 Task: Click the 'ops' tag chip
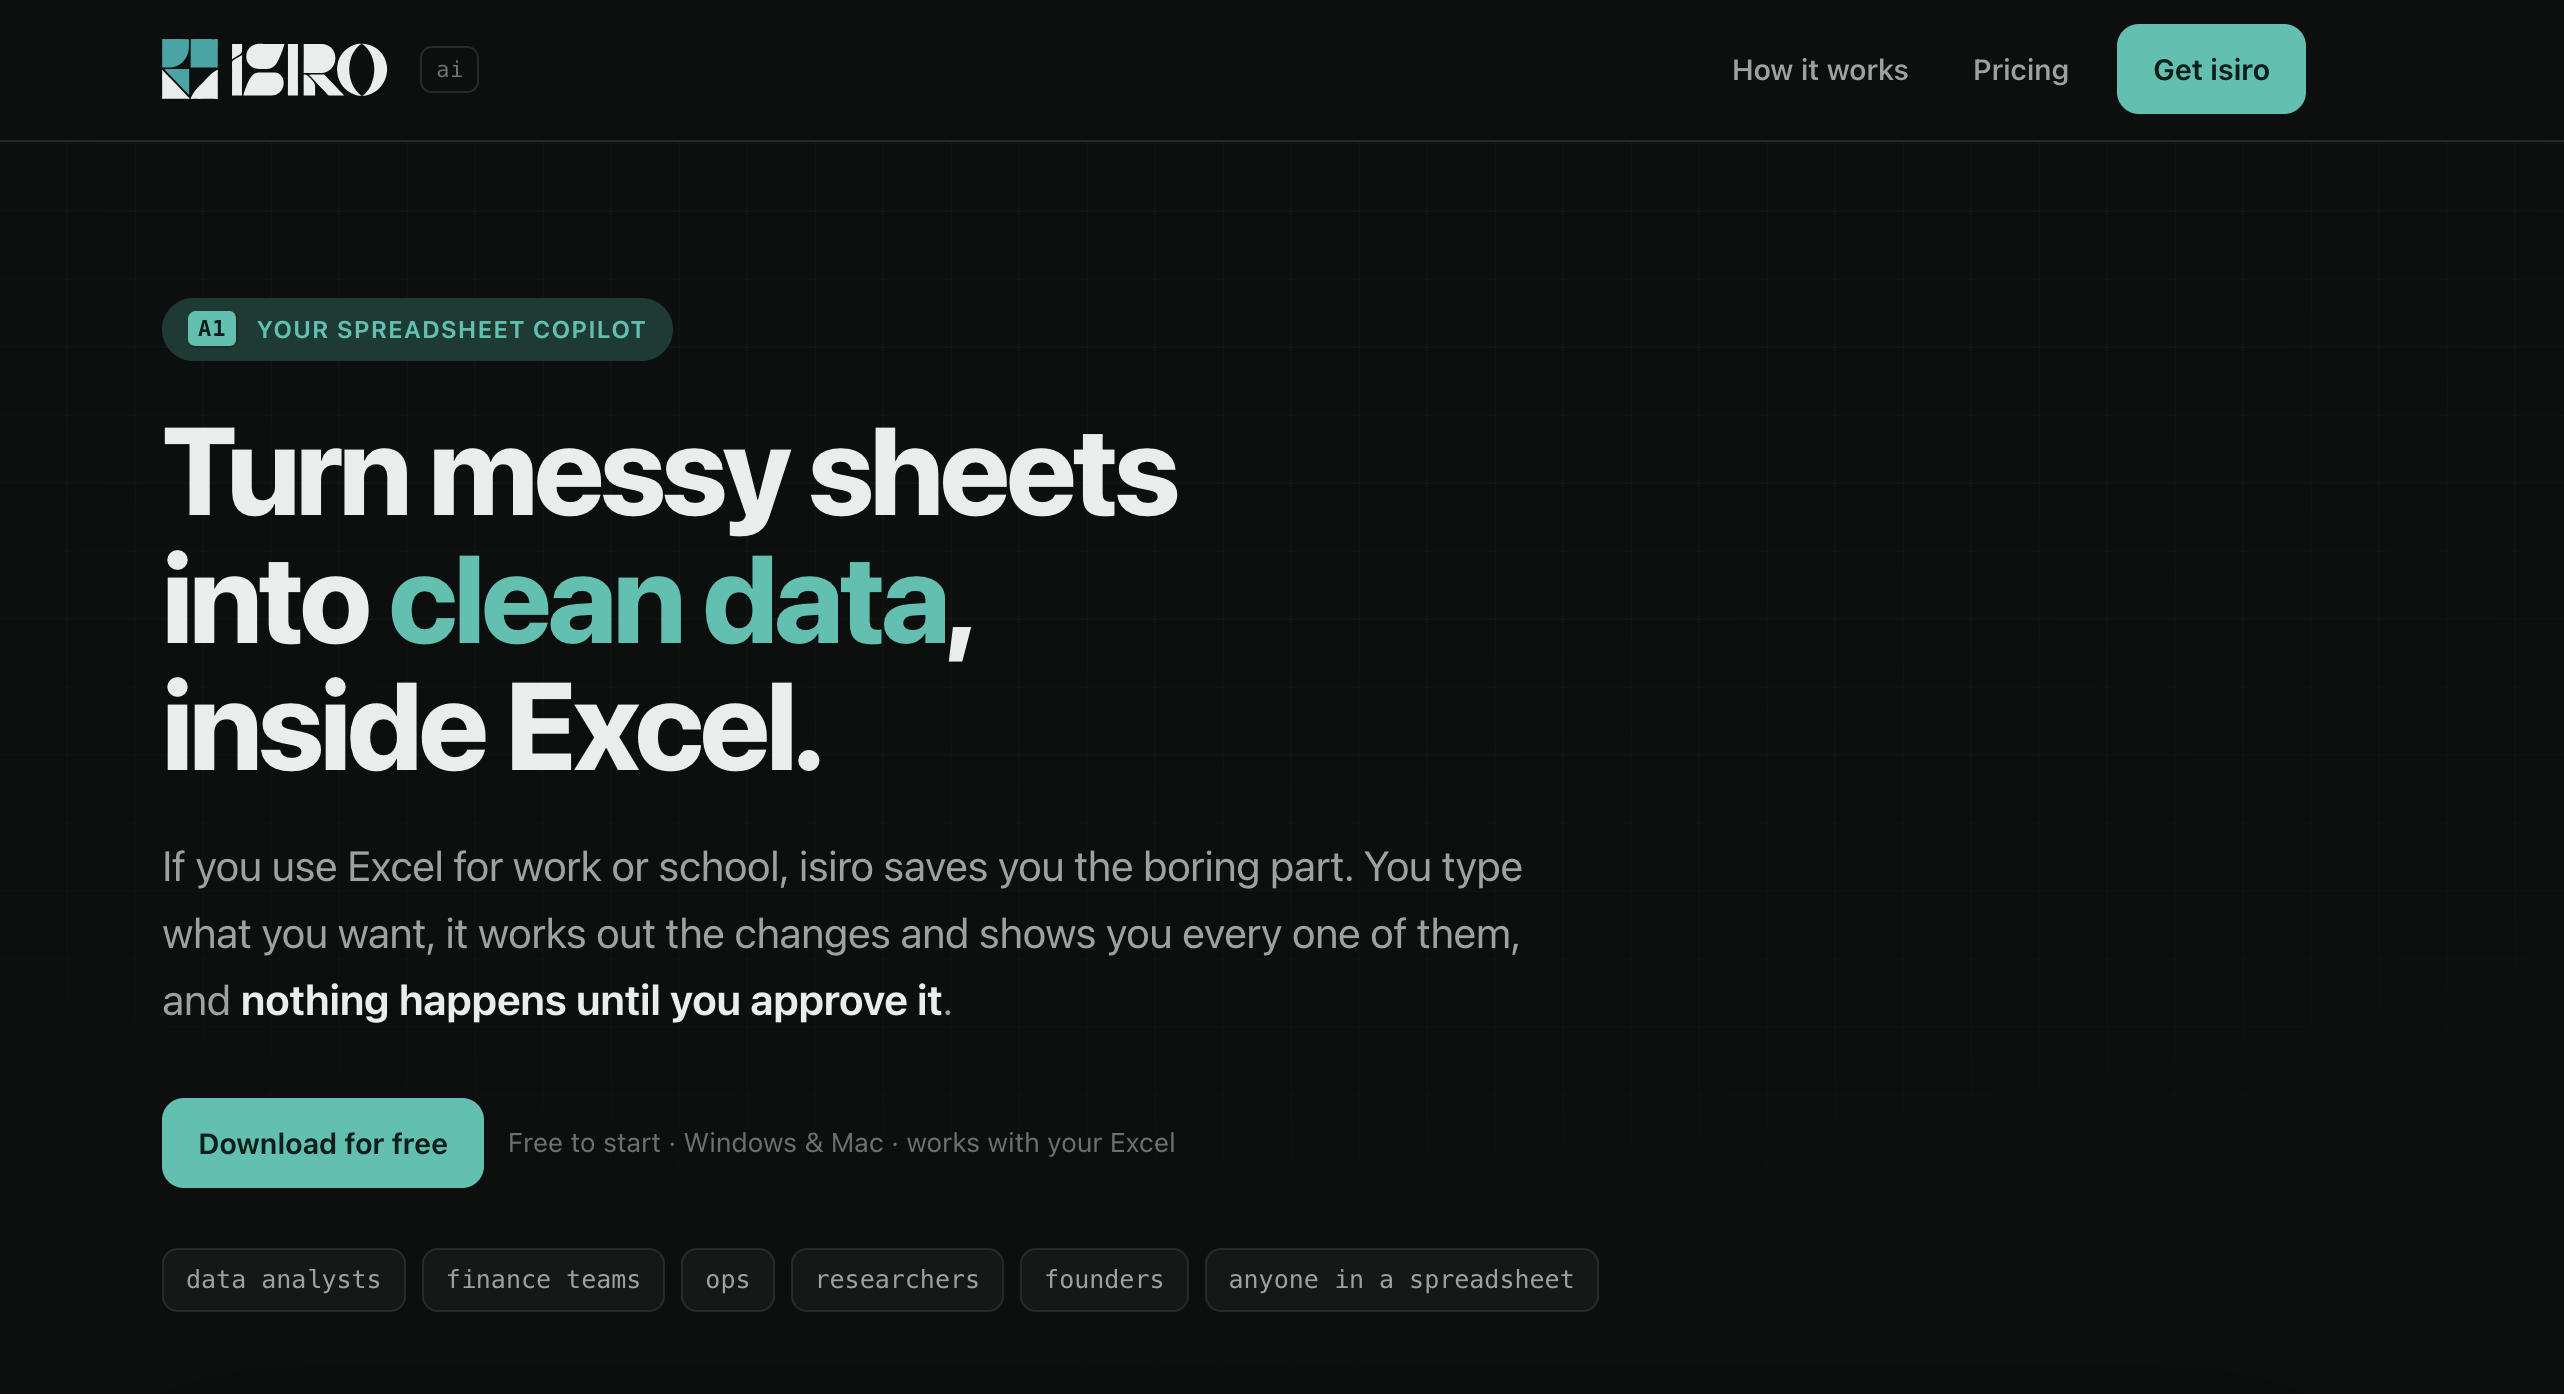(x=728, y=1280)
